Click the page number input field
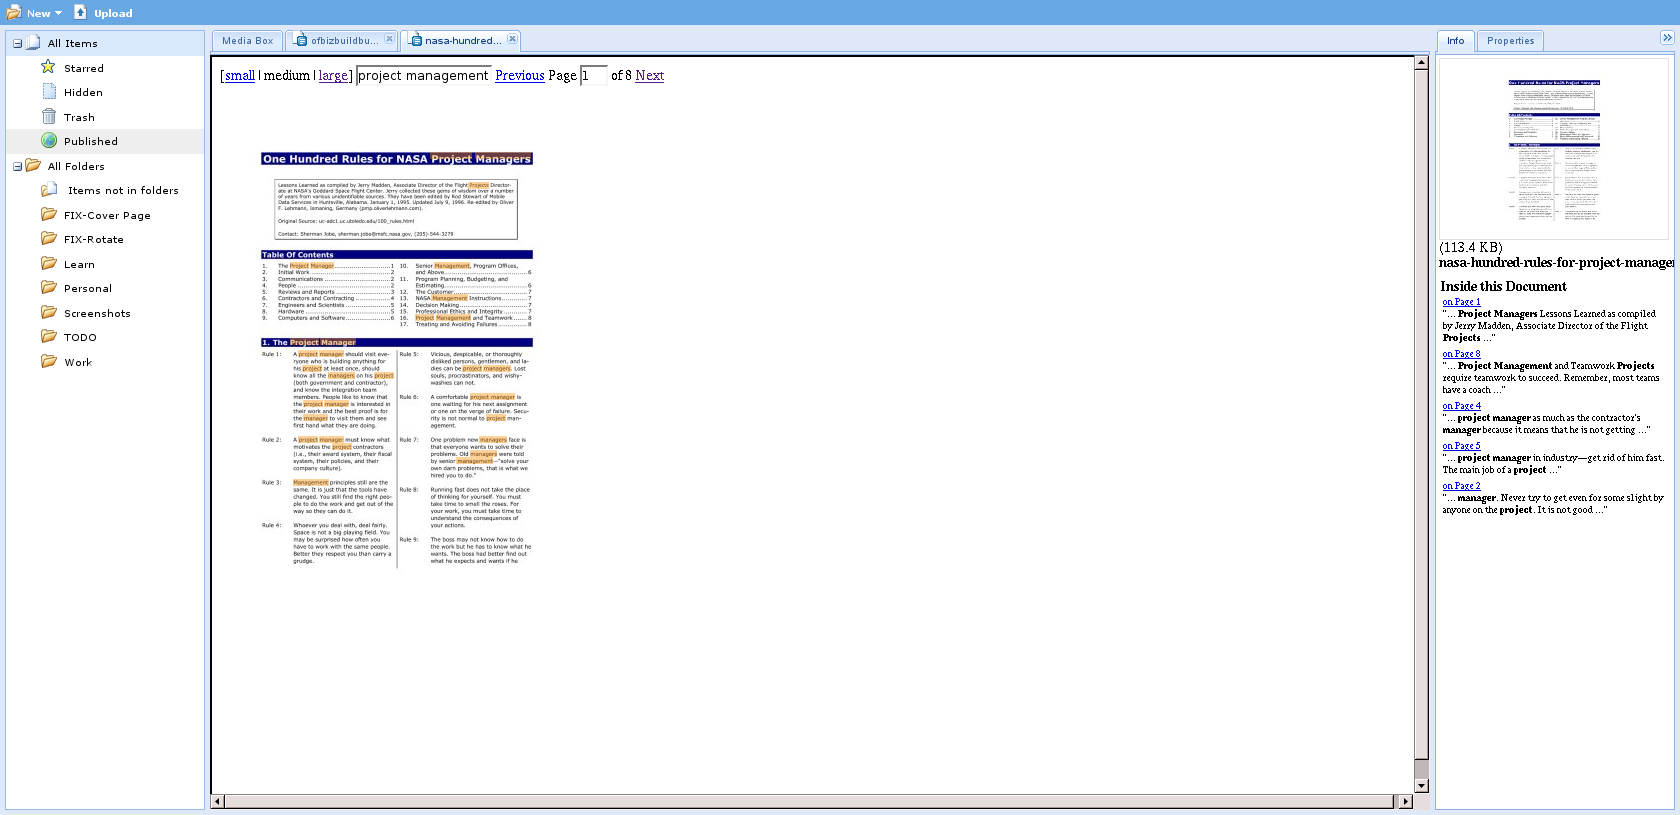The height and width of the screenshot is (815, 1680). 593,76
